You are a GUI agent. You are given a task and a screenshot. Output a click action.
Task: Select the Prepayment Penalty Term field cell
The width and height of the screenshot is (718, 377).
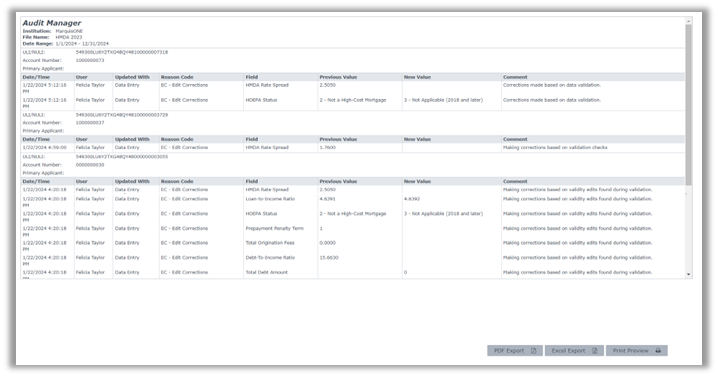(274, 228)
